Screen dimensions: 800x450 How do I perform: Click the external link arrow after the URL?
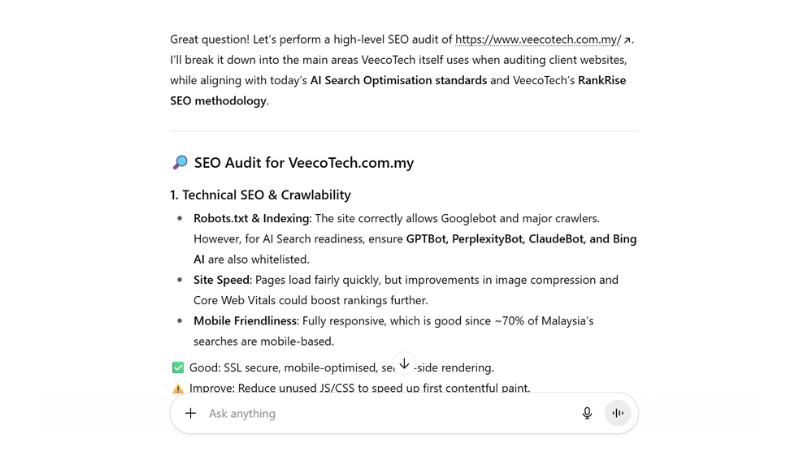pos(628,40)
